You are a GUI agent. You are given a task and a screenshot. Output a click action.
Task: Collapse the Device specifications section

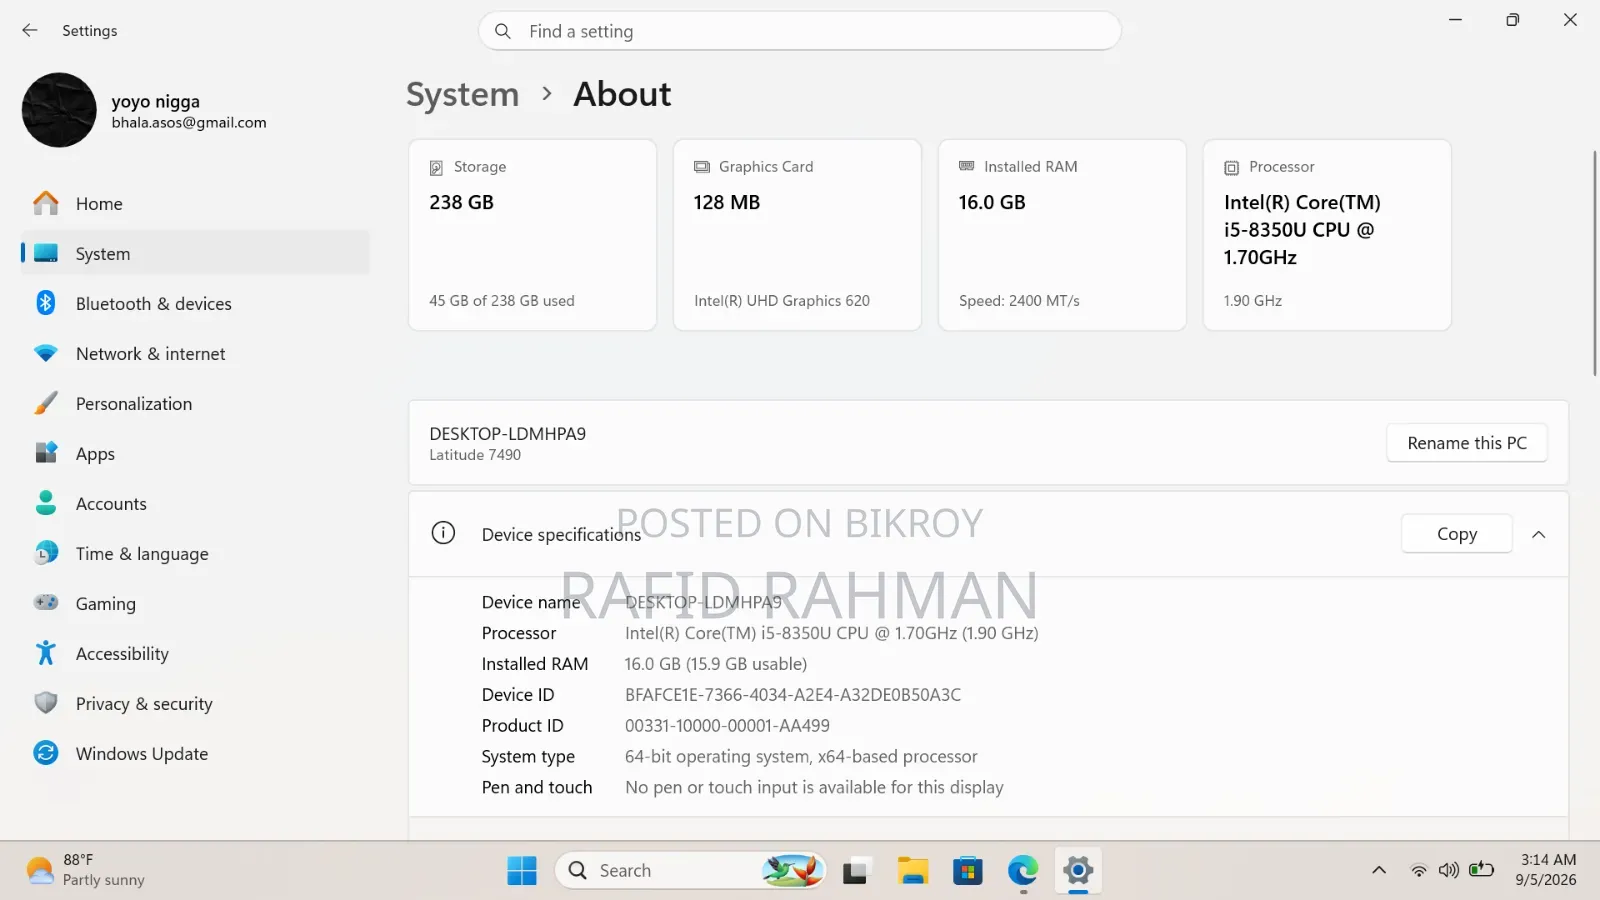[1539, 534]
